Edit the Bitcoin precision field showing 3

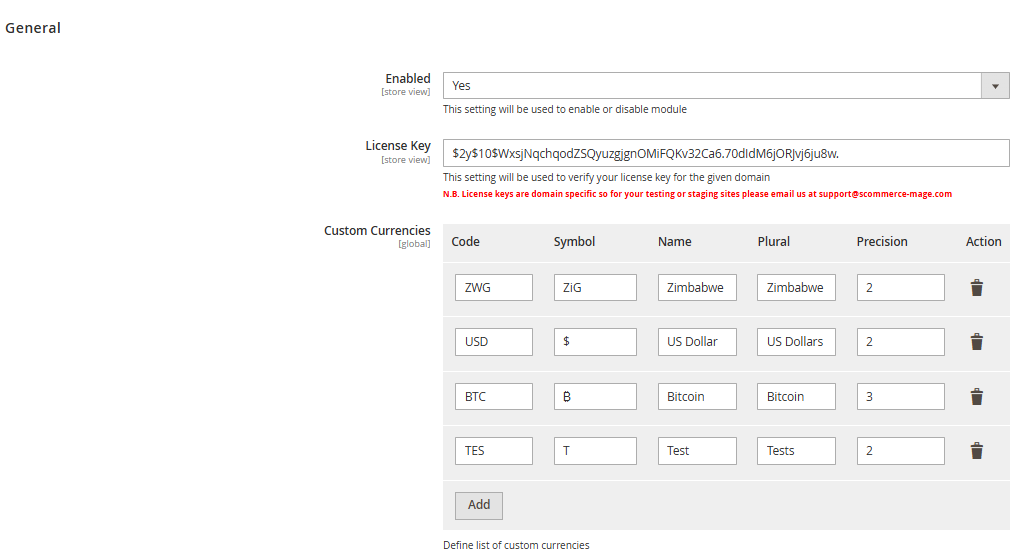coord(900,397)
